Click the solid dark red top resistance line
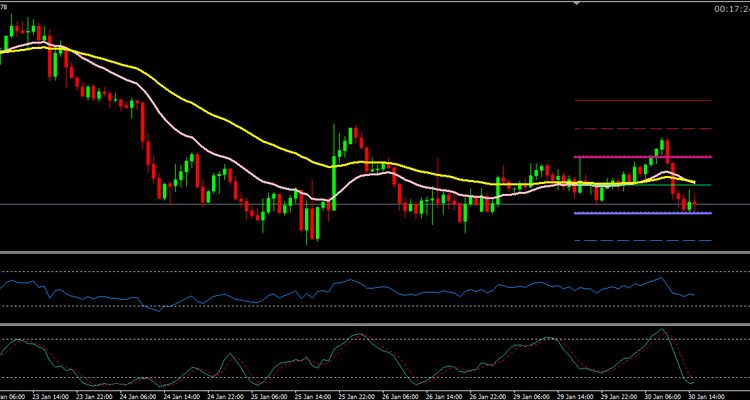This screenshot has height=400, width=750. (642, 101)
